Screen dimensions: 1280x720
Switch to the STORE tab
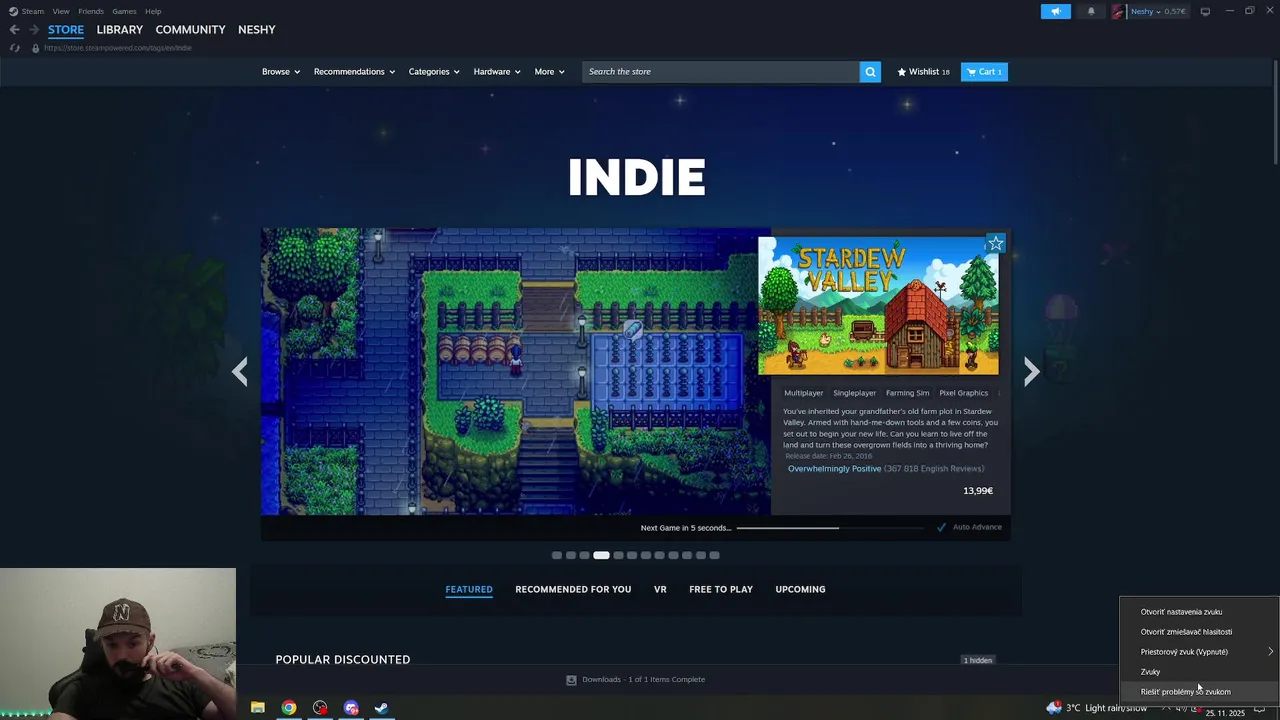[x=66, y=30]
